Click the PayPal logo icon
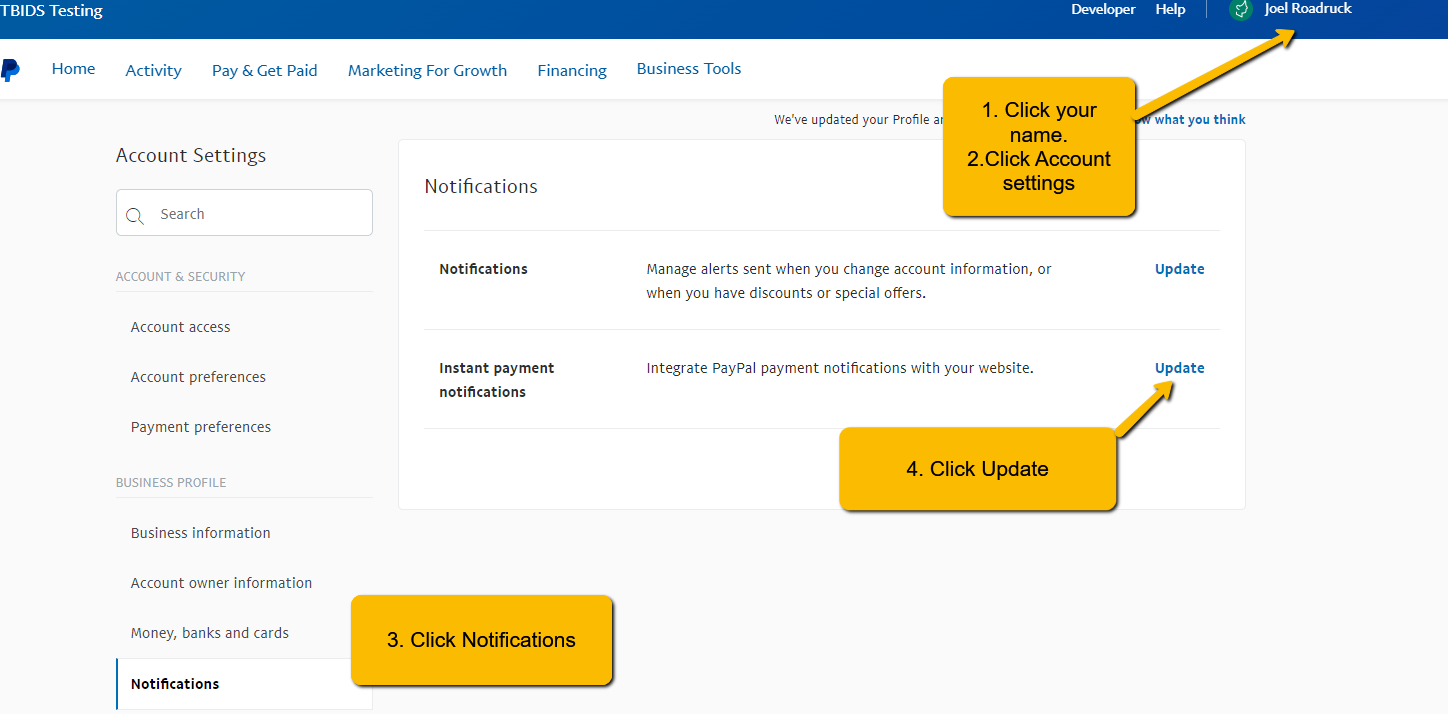Image resolution: width=1448 pixels, height=714 pixels. click(x=9, y=70)
